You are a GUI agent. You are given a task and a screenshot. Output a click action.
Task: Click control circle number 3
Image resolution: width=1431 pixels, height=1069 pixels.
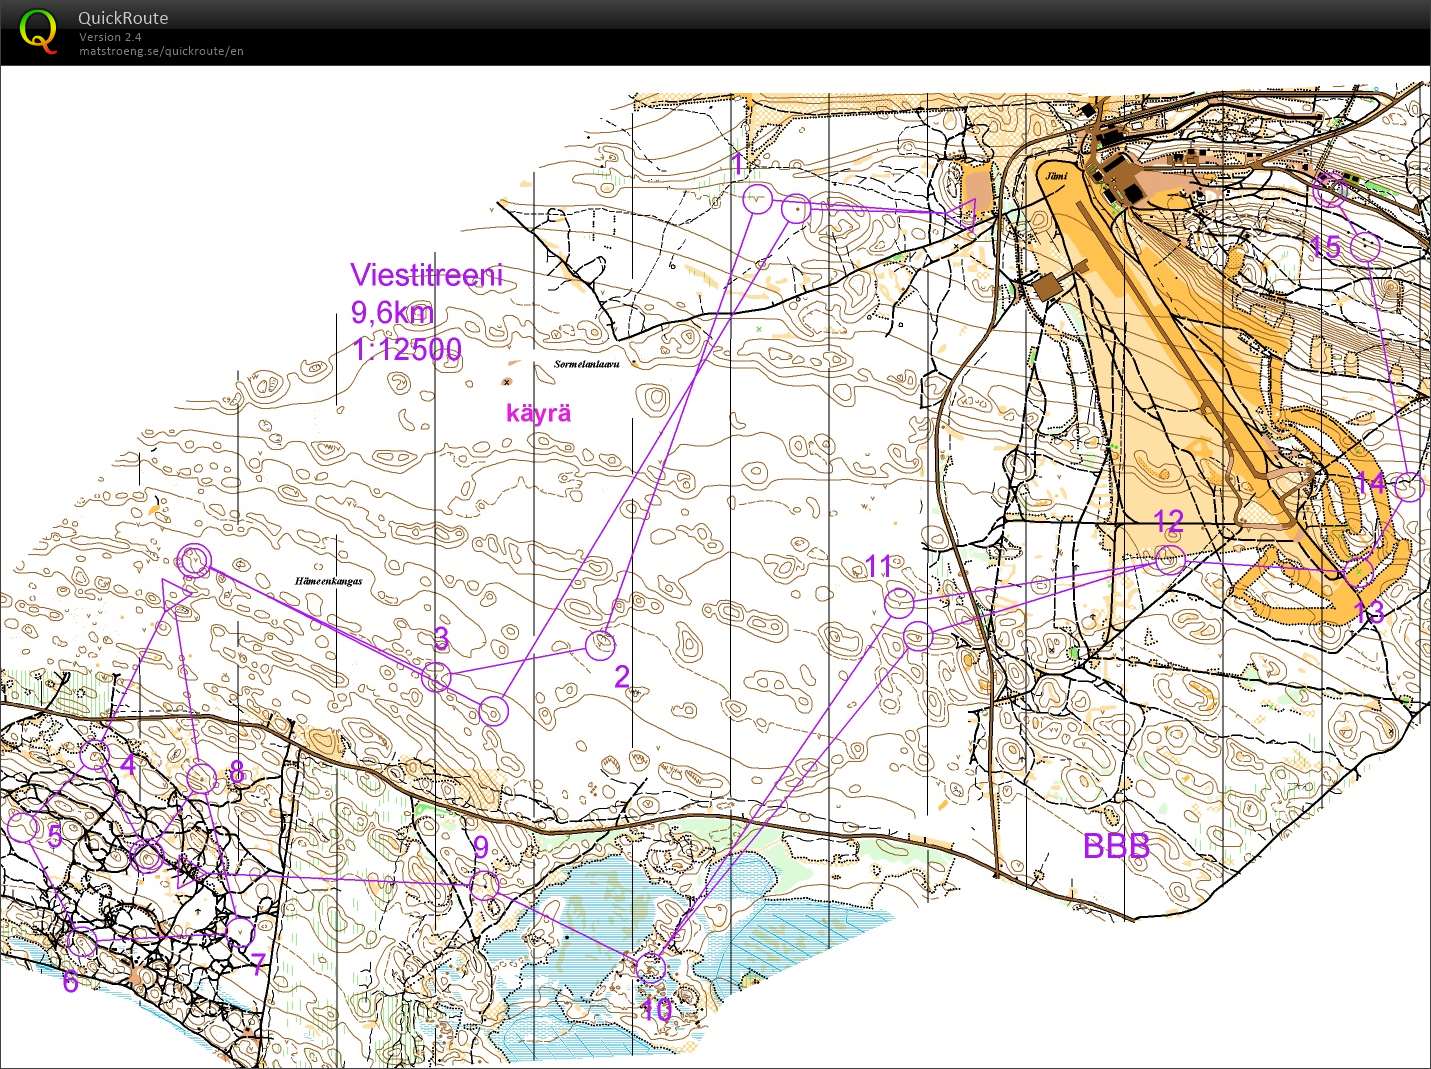point(436,677)
